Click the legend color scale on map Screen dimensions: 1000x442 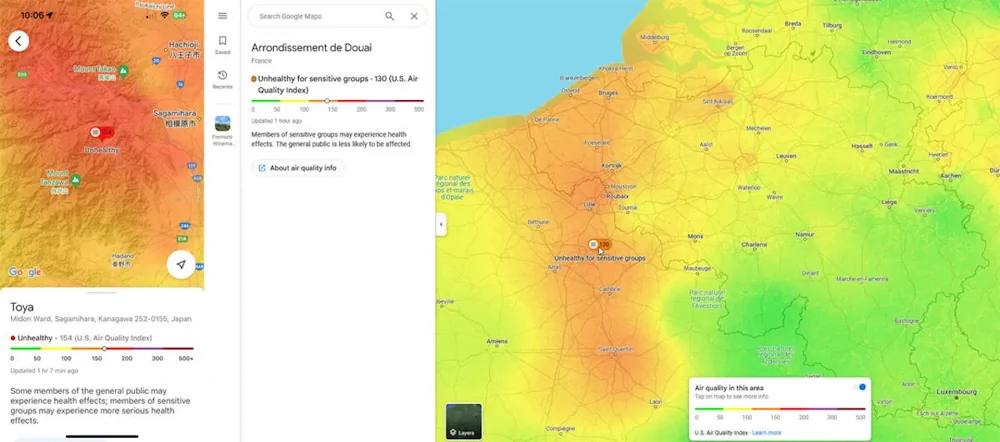[x=779, y=409]
